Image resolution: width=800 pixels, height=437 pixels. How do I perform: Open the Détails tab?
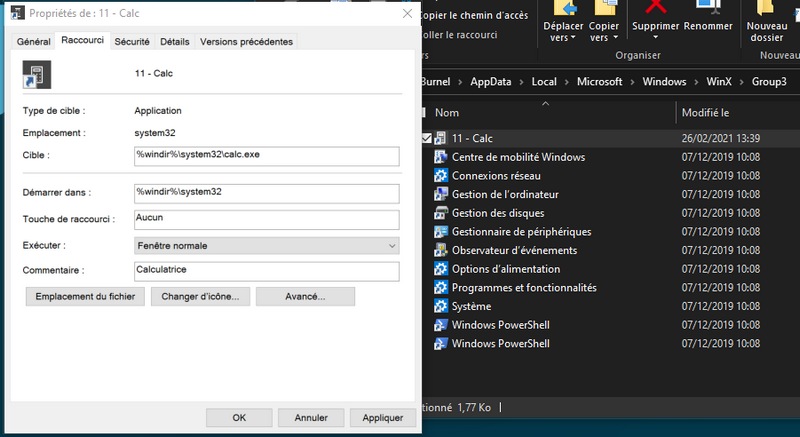click(x=175, y=42)
